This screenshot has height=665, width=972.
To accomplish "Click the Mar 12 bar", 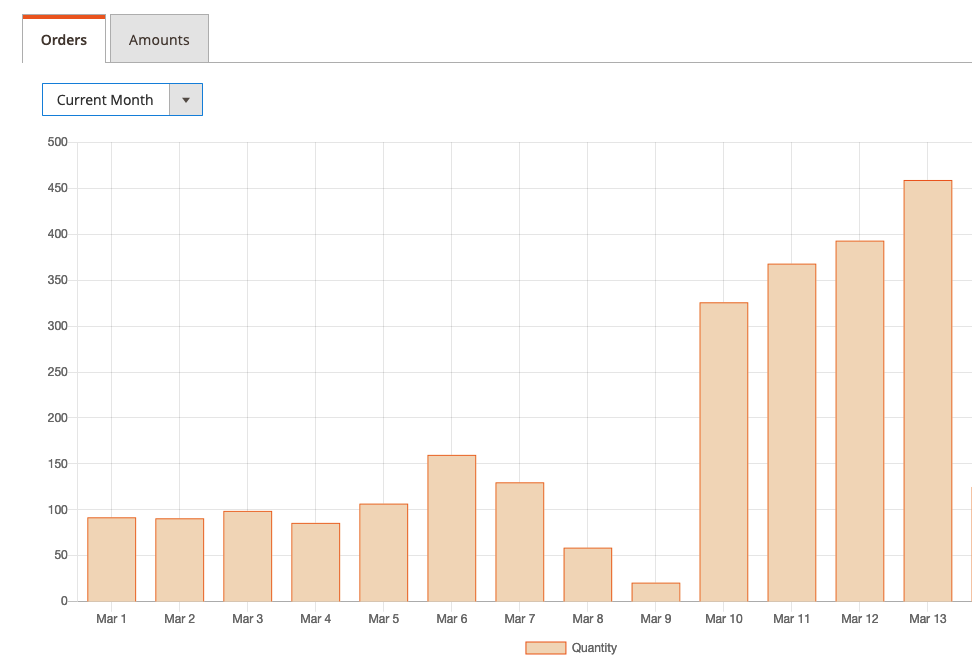I will (859, 421).
